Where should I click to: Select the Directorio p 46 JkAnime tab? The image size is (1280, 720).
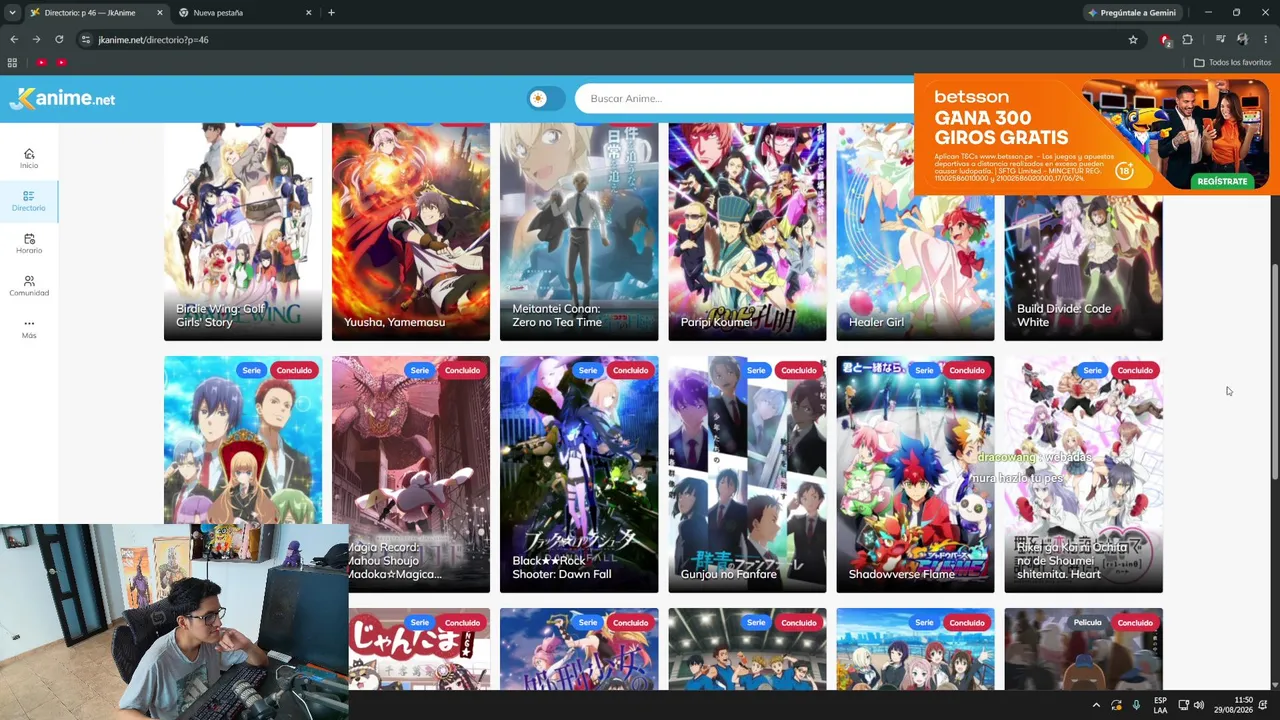pyautogui.click(x=97, y=13)
